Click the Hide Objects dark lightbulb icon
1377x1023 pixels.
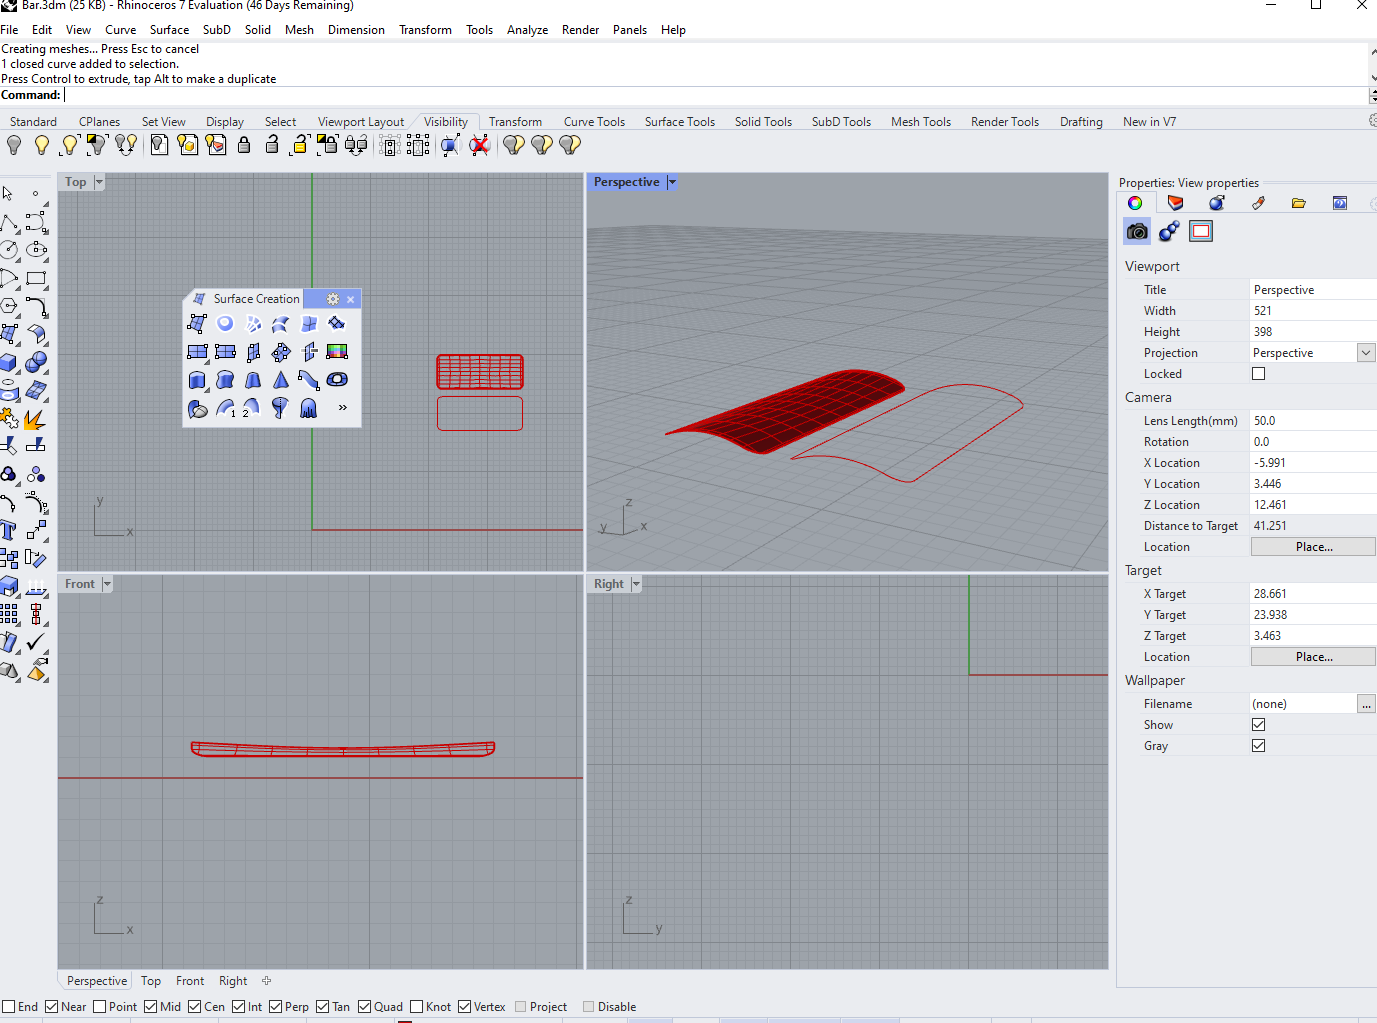pyautogui.click(x=14, y=145)
